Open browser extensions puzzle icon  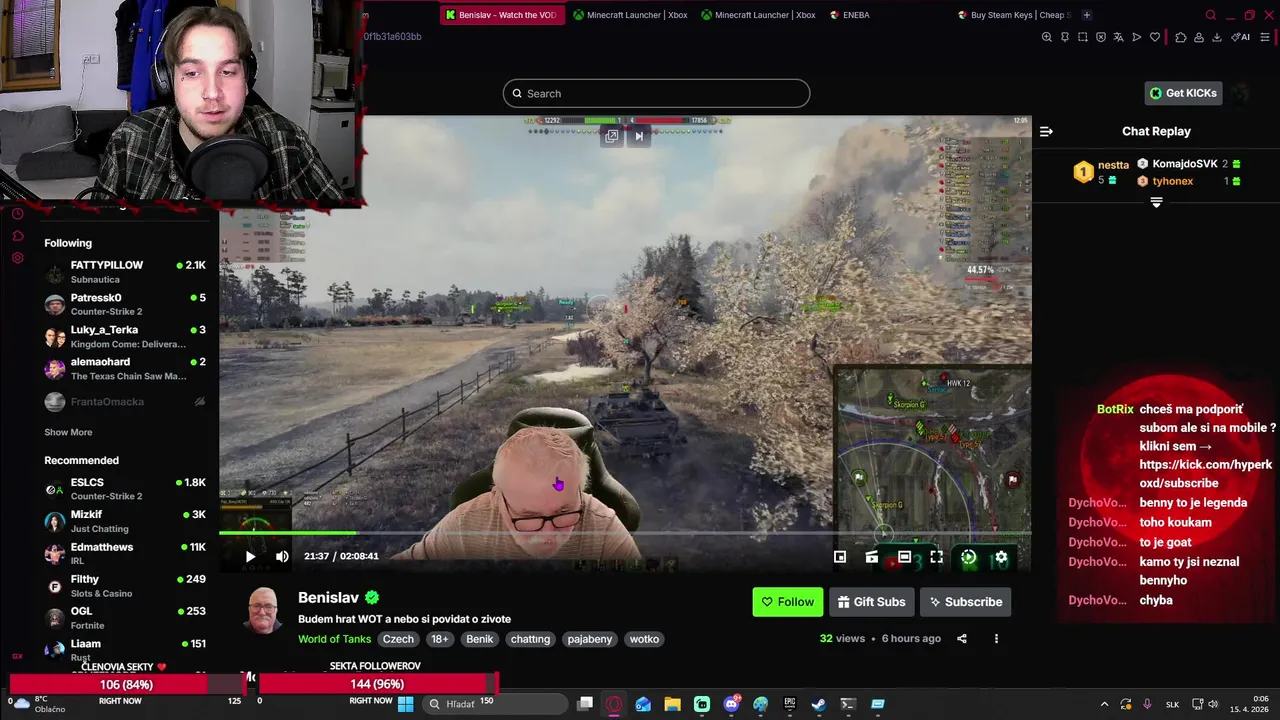coord(1181,37)
